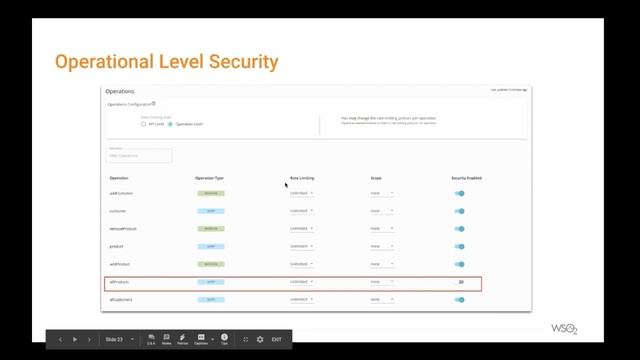
Task: Toggle Security Enabled for addProduct
Action: [460, 264]
